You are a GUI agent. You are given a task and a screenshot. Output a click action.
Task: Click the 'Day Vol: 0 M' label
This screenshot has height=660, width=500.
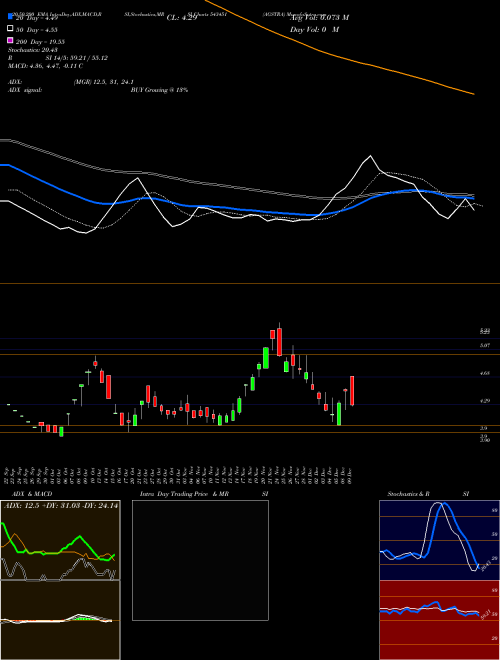(x=314, y=30)
